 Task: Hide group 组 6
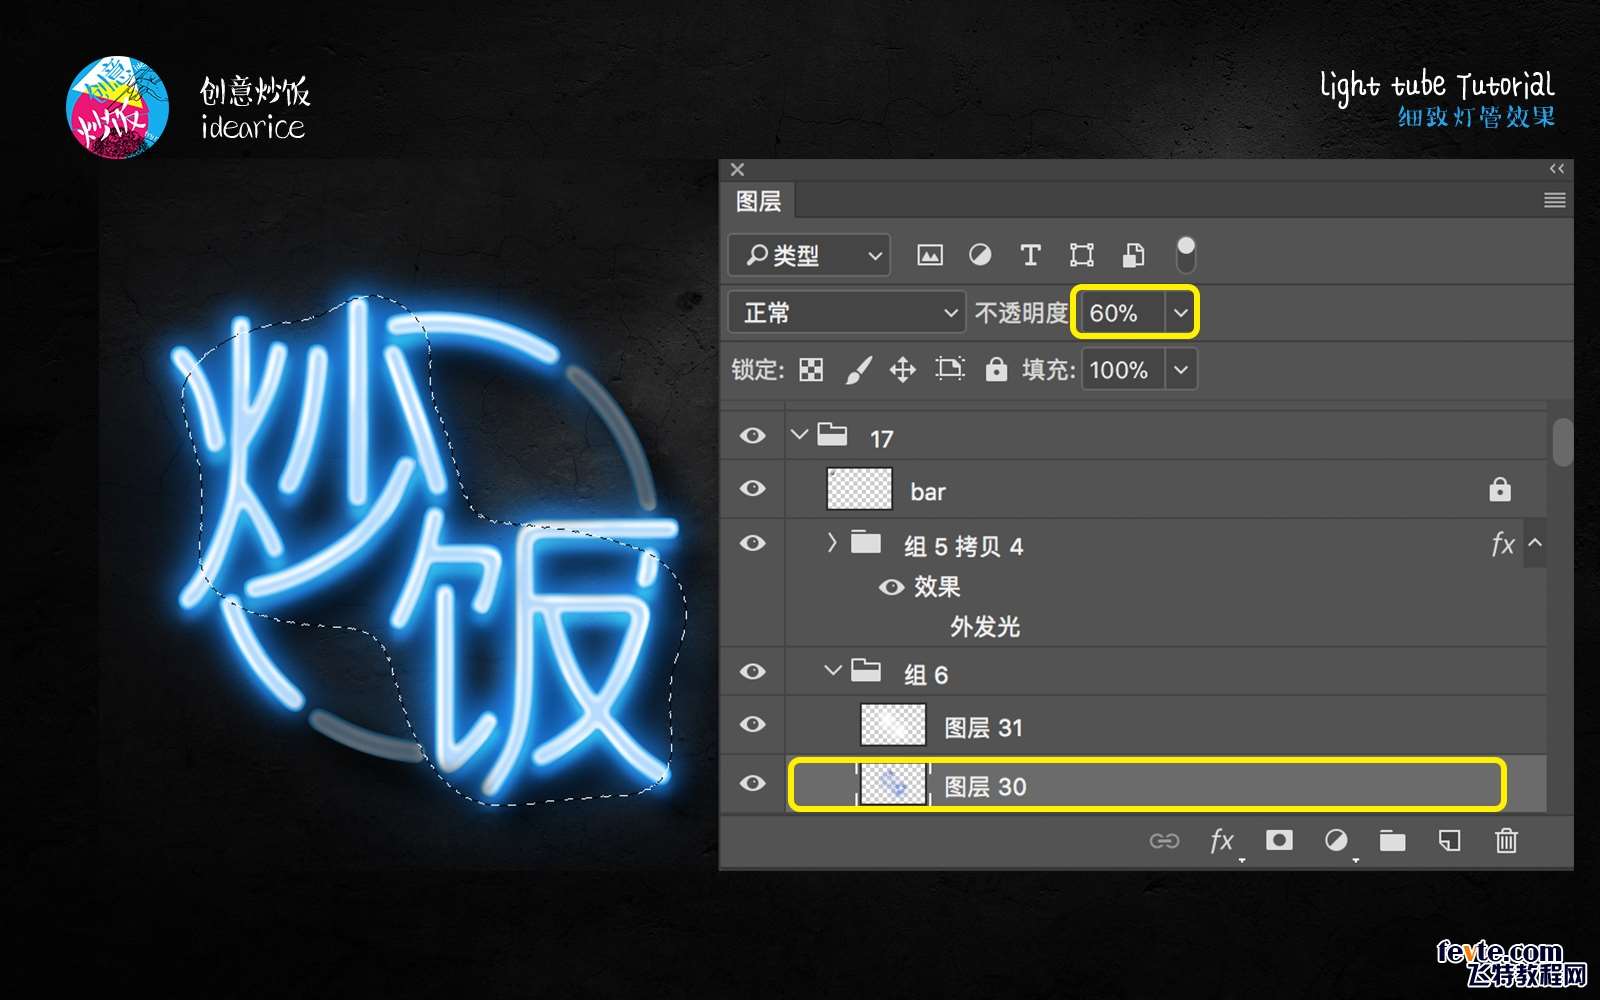[x=753, y=672]
